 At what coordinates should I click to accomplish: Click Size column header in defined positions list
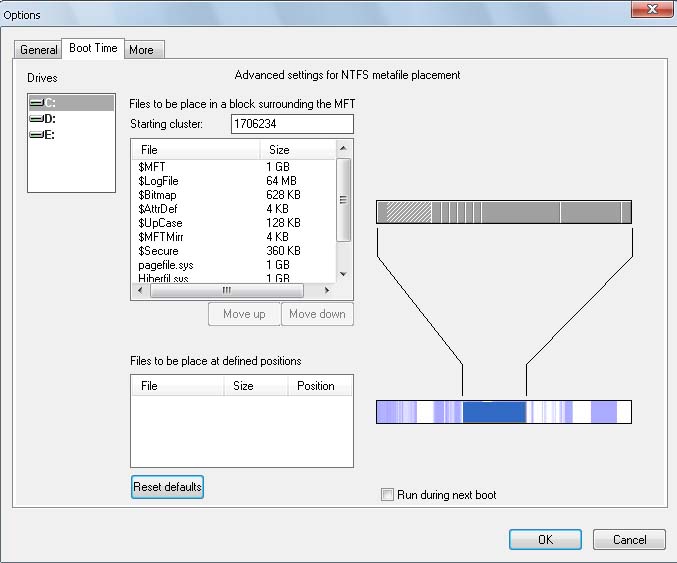click(256, 386)
